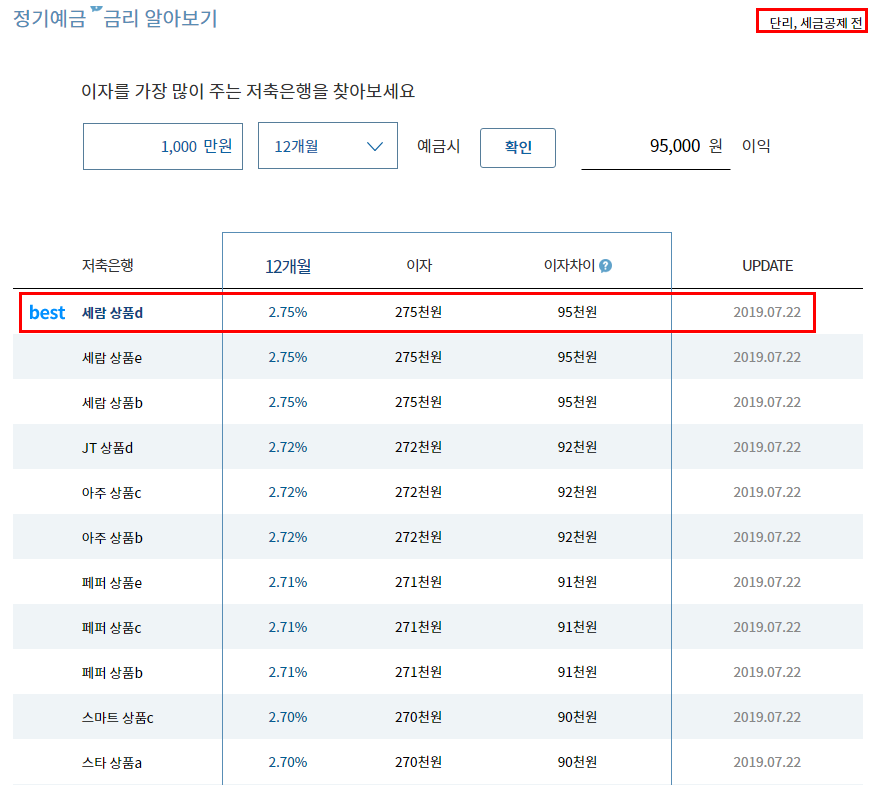Click 271천원 interest for 페퍼 상품e
Image resolution: width=869 pixels, height=785 pixels.
tap(418, 582)
